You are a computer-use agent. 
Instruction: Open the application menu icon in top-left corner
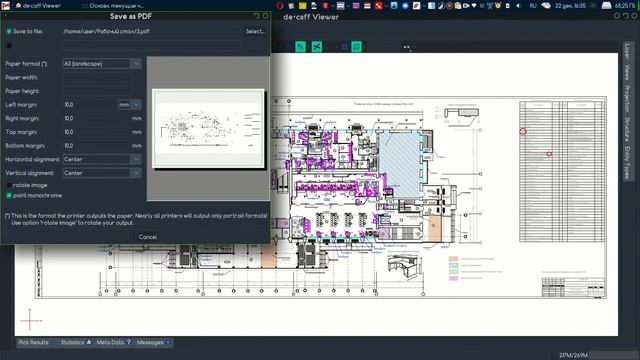pos(5,5)
